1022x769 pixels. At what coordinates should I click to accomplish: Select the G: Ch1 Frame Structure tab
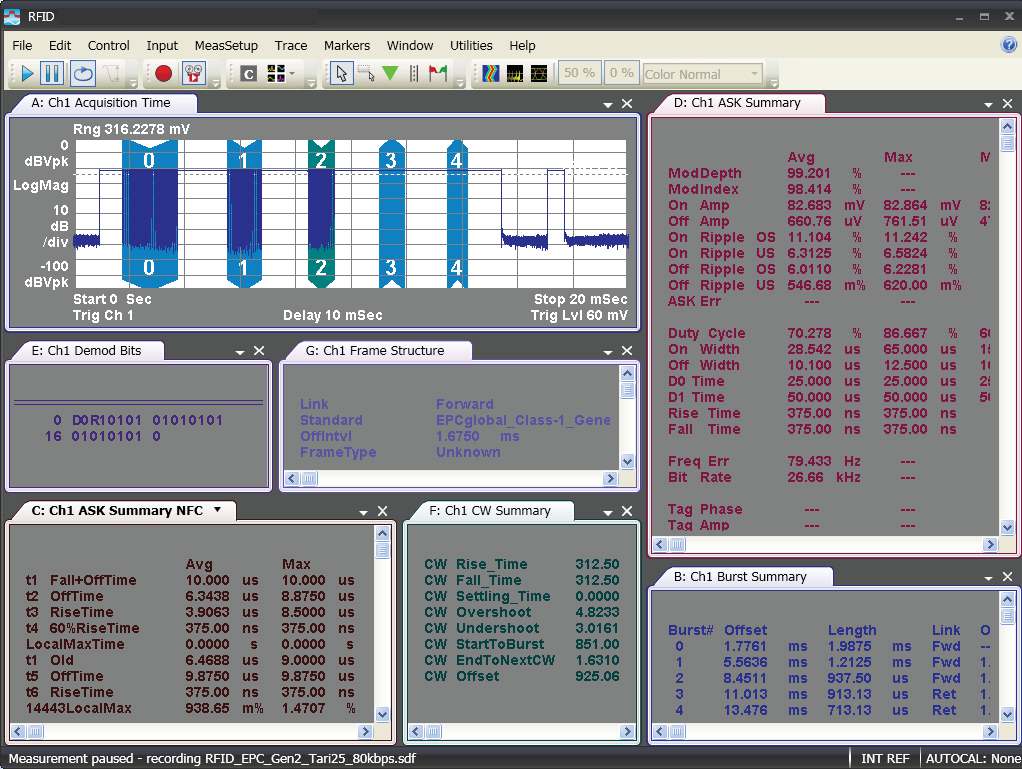[x=374, y=350]
